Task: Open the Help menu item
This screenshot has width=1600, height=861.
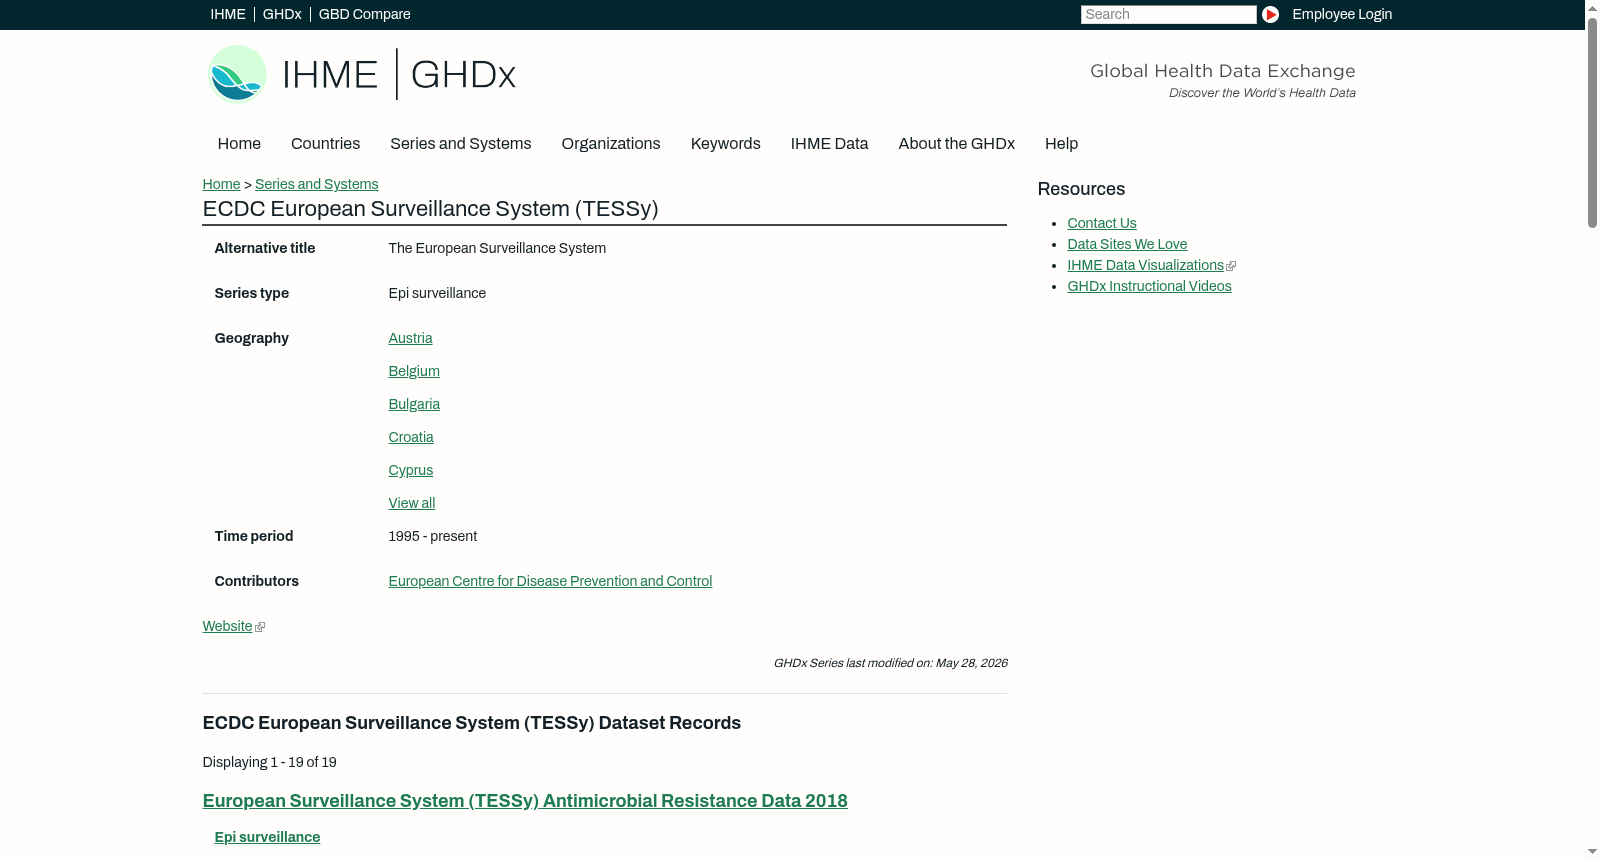Action: pos(1062,144)
